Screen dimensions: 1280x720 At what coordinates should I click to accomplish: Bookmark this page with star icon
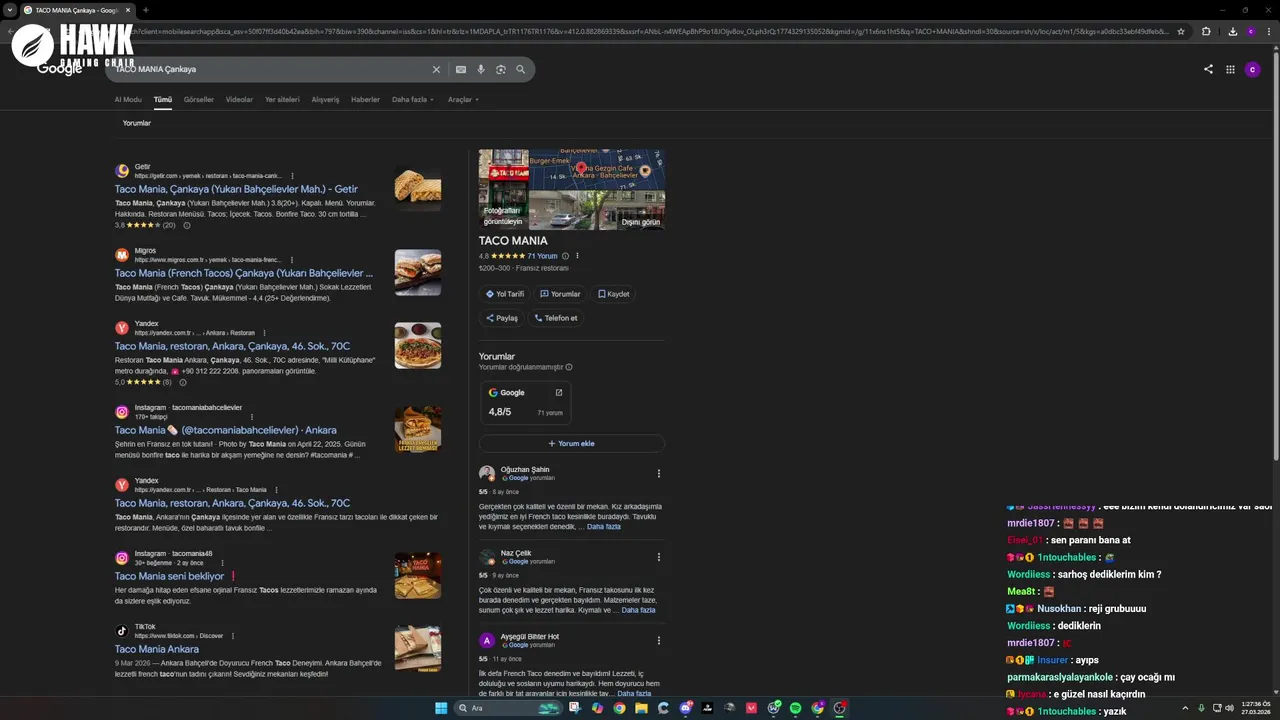pyautogui.click(x=1181, y=31)
